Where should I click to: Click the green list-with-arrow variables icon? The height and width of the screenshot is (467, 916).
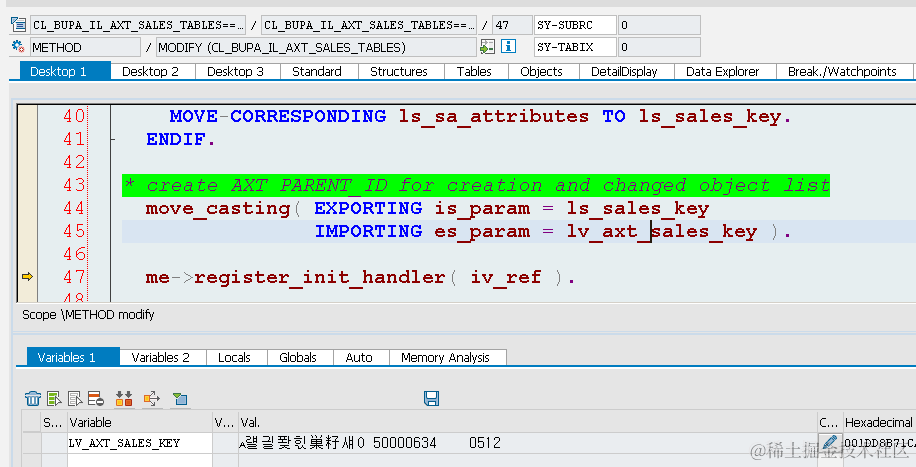[x=54, y=399]
